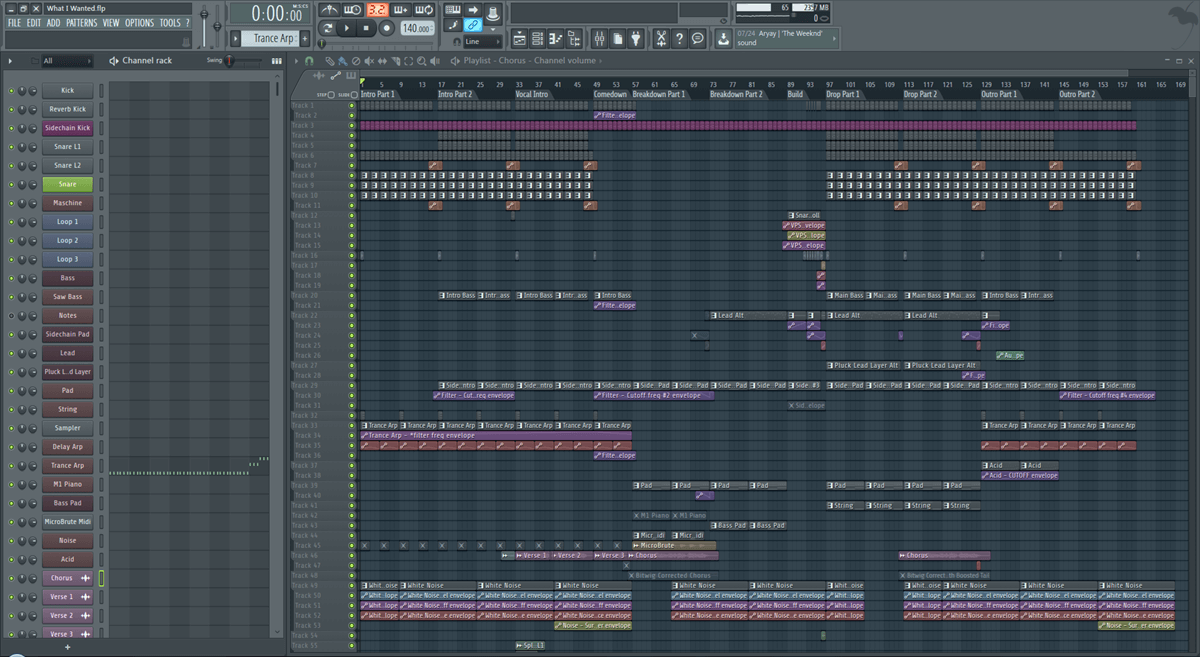Viewport: 1200px width, 657px height.
Task: Click the channel rack graph editor icon
Action: click(x=277, y=61)
